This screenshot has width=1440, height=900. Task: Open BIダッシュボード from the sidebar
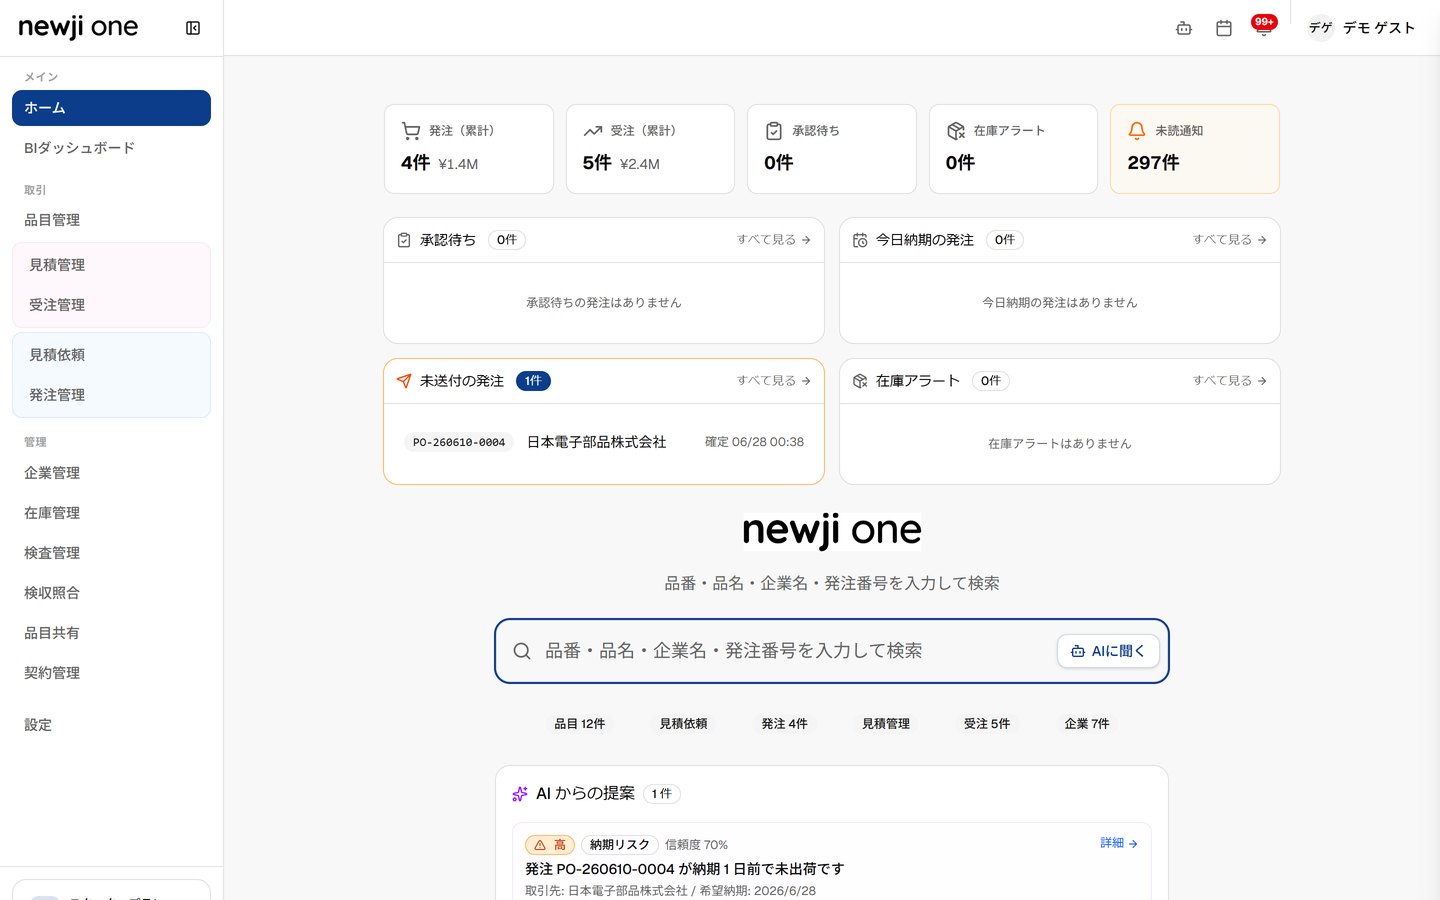111,148
